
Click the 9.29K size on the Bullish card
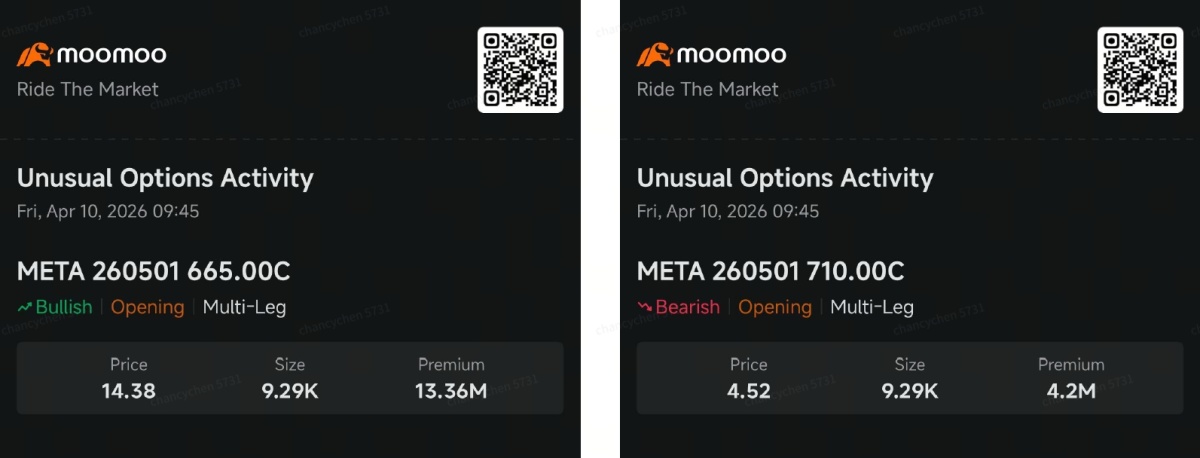(x=290, y=391)
